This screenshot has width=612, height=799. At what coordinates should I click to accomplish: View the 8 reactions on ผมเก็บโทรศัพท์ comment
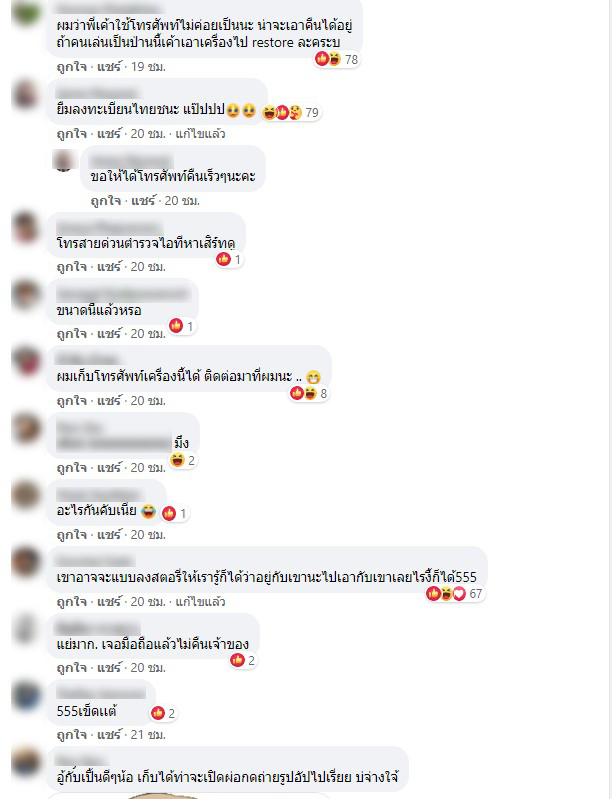tap(309, 393)
